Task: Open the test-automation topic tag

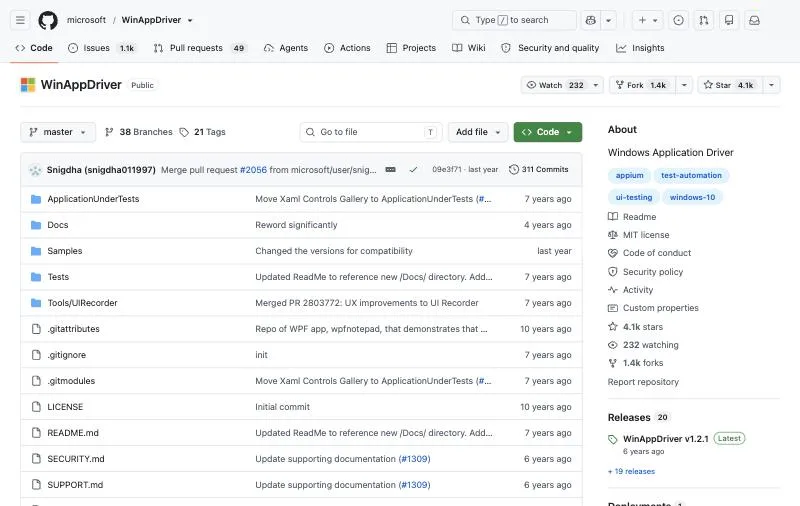Action: [691, 175]
